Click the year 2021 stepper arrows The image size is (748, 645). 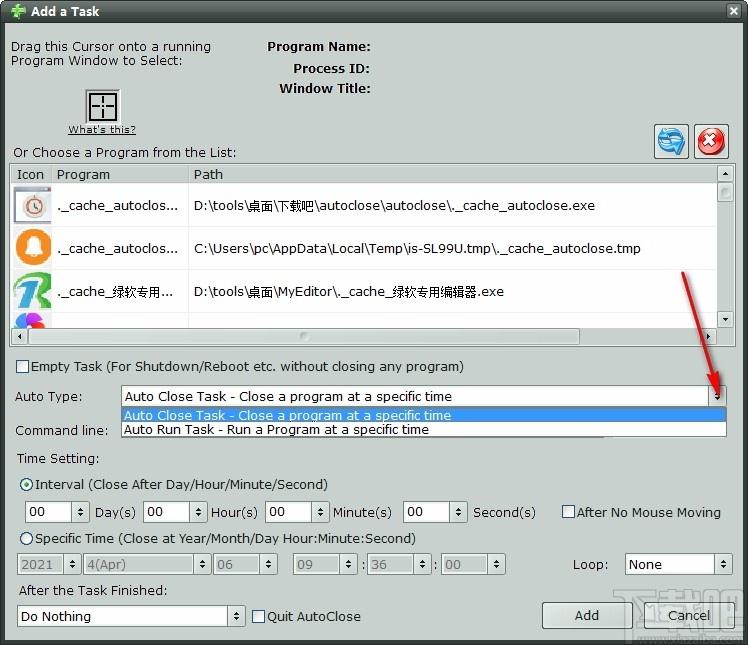coord(72,564)
